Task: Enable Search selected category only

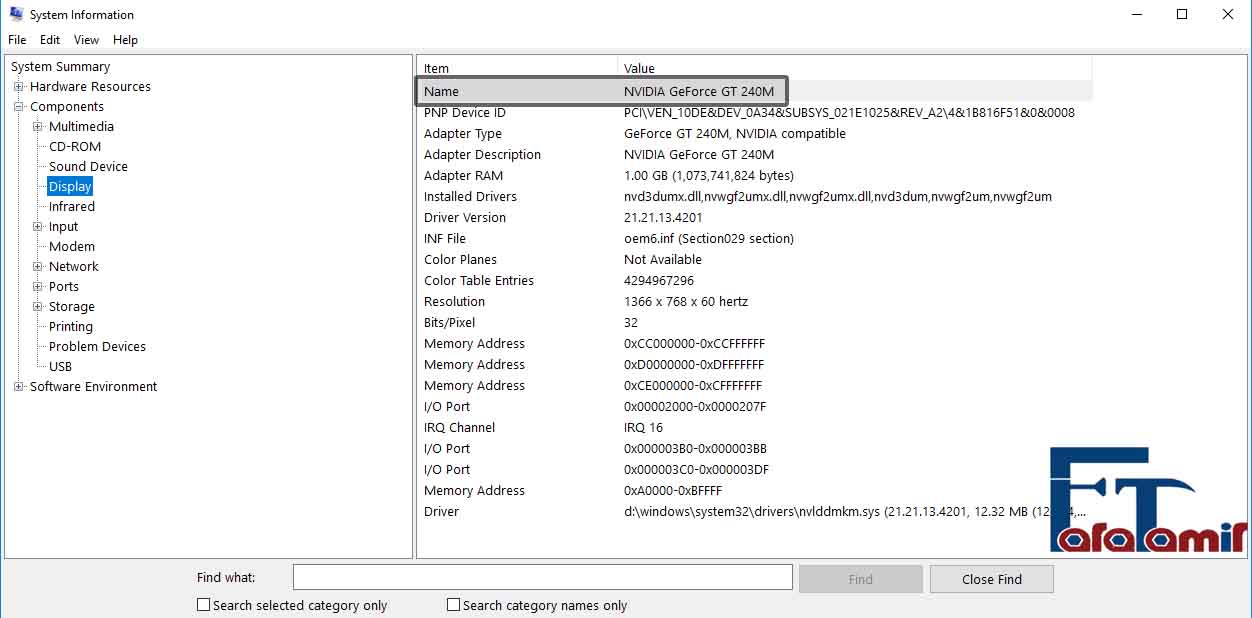Action: pos(204,605)
